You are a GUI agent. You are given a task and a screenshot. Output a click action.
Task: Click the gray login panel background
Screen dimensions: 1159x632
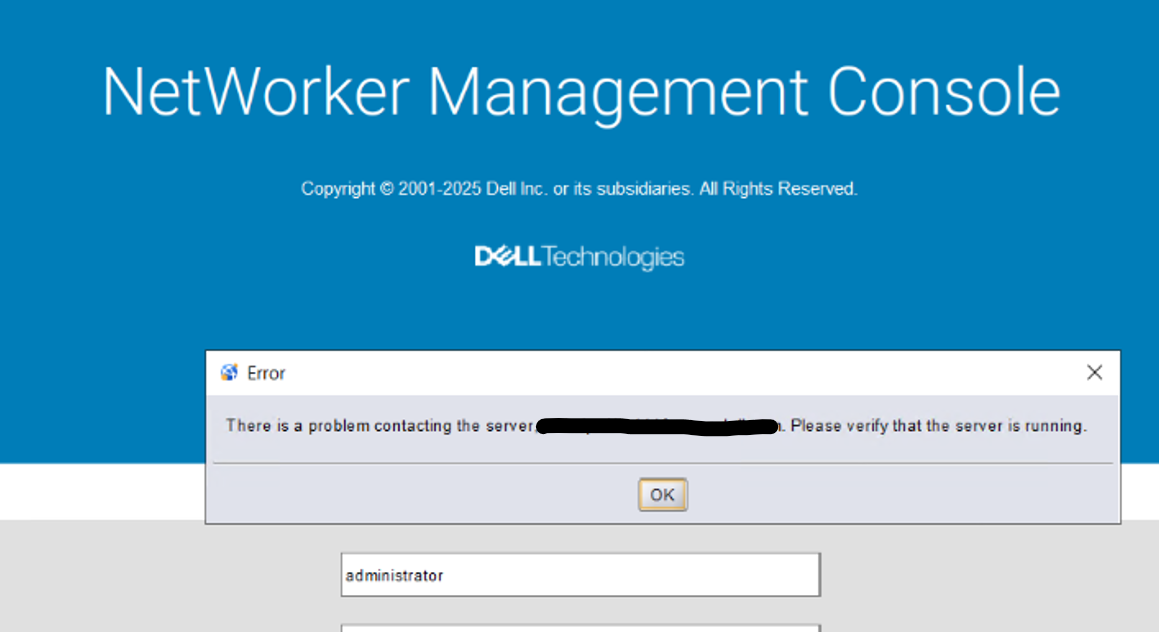[x=150, y=580]
